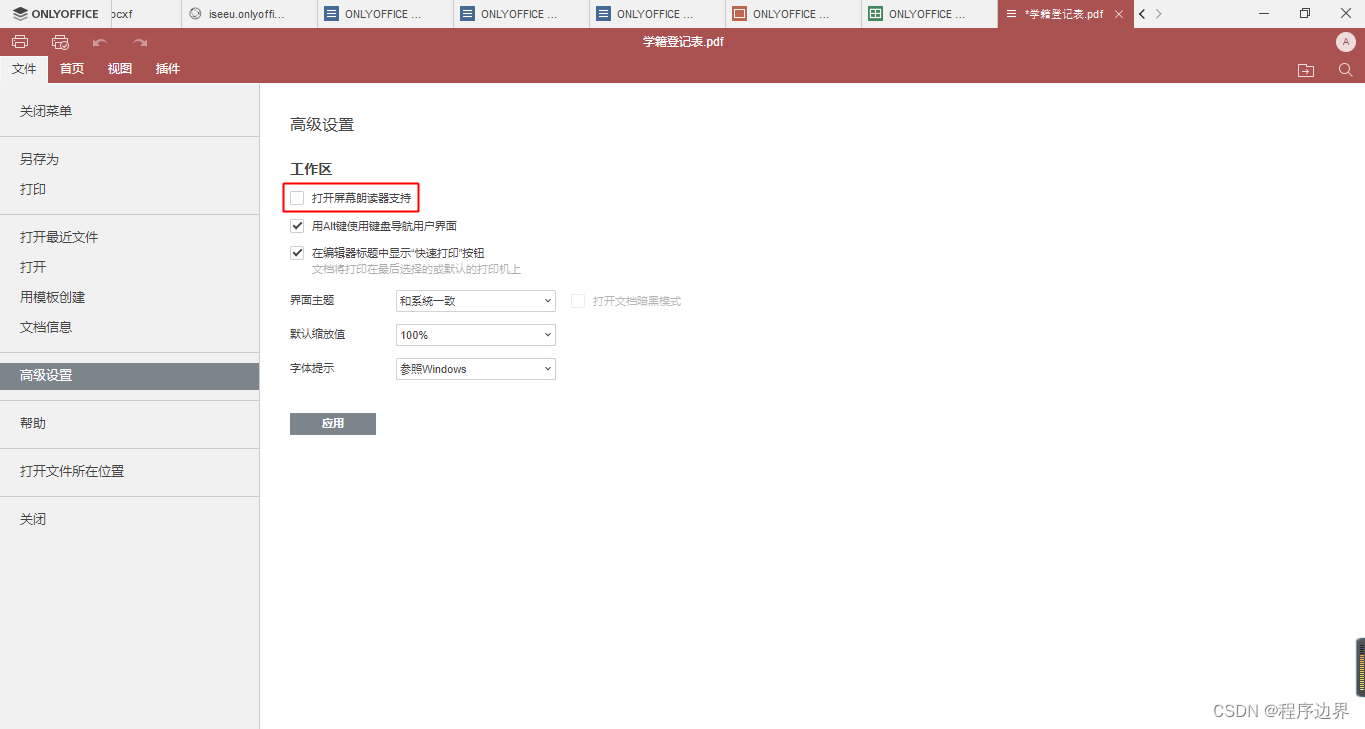The width and height of the screenshot is (1365, 729).
Task: Choose 打印 from the file menu
Action: [130, 189]
